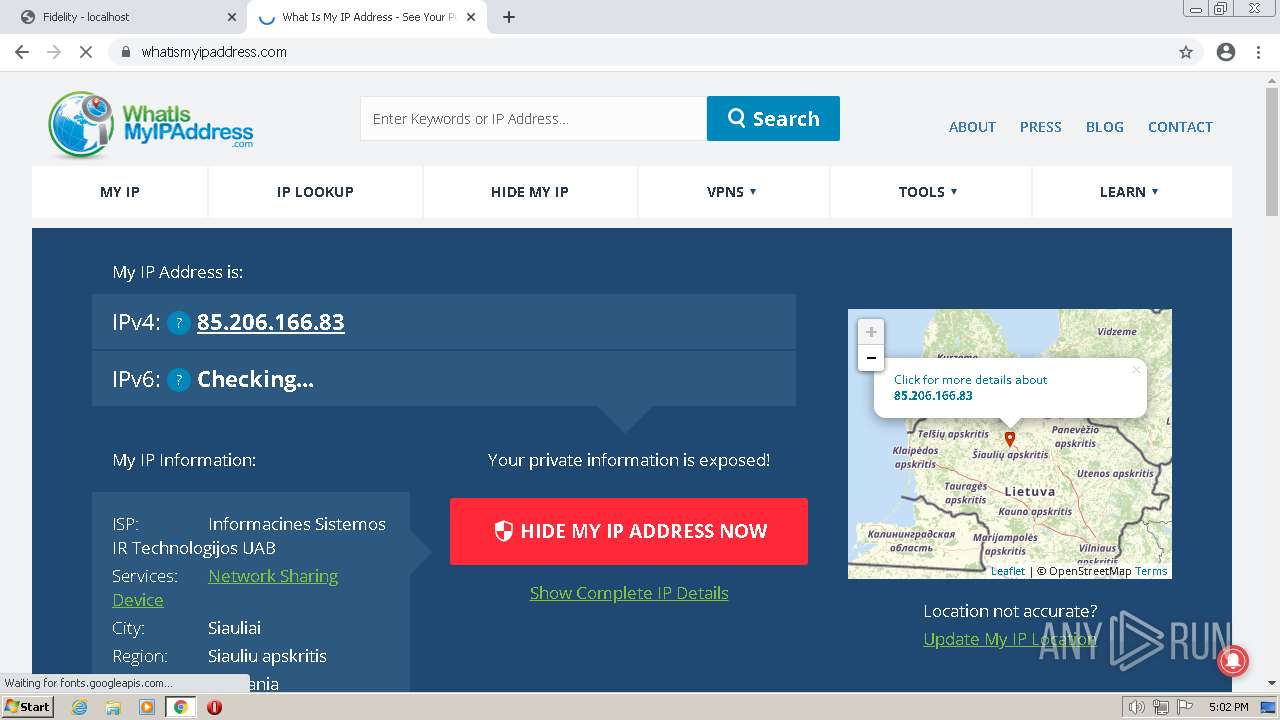Expand the LEARN dropdown menu
1280x720 pixels.
(x=1130, y=192)
